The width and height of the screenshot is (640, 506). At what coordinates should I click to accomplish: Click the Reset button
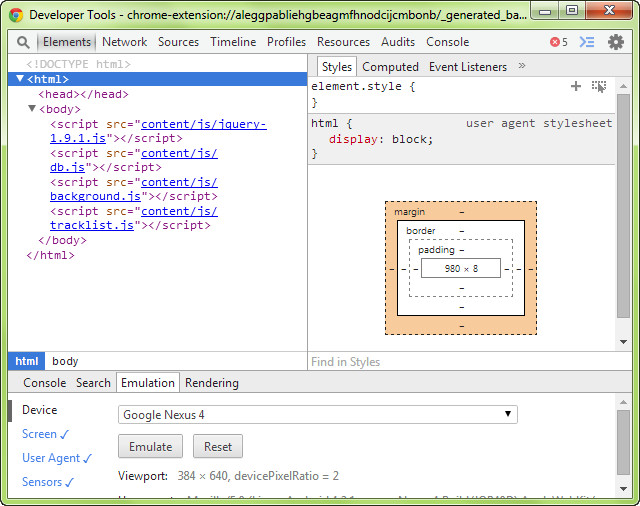[x=218, y=446]
